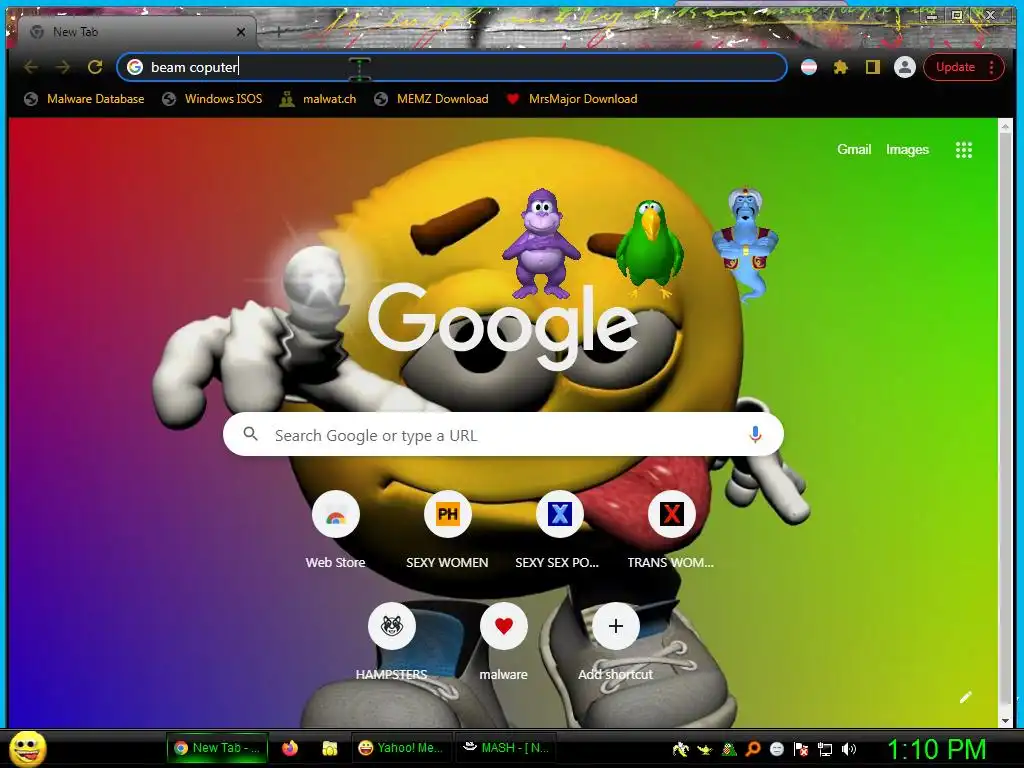
Task: Click the orange magnifier tray icon
Action: (x=753, y=749)
